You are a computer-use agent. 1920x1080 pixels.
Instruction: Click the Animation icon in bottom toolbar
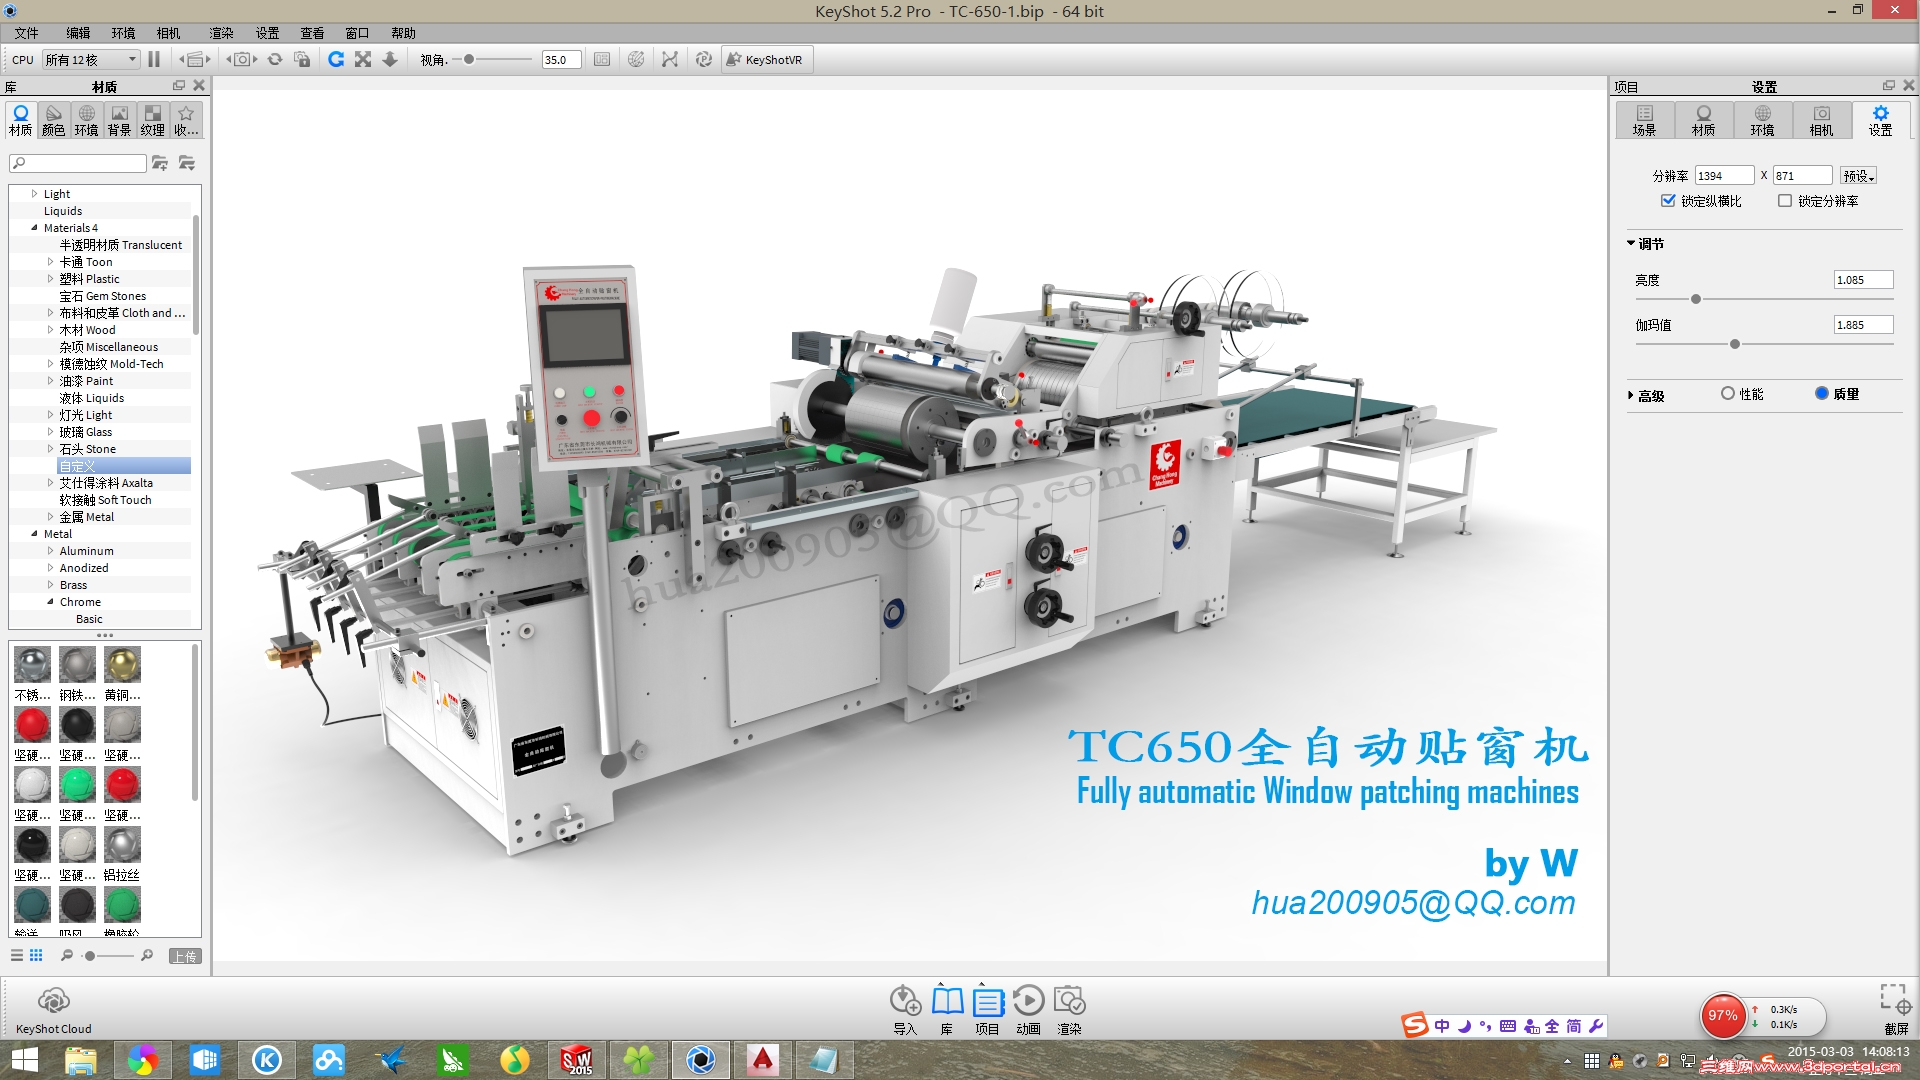1028,1001
